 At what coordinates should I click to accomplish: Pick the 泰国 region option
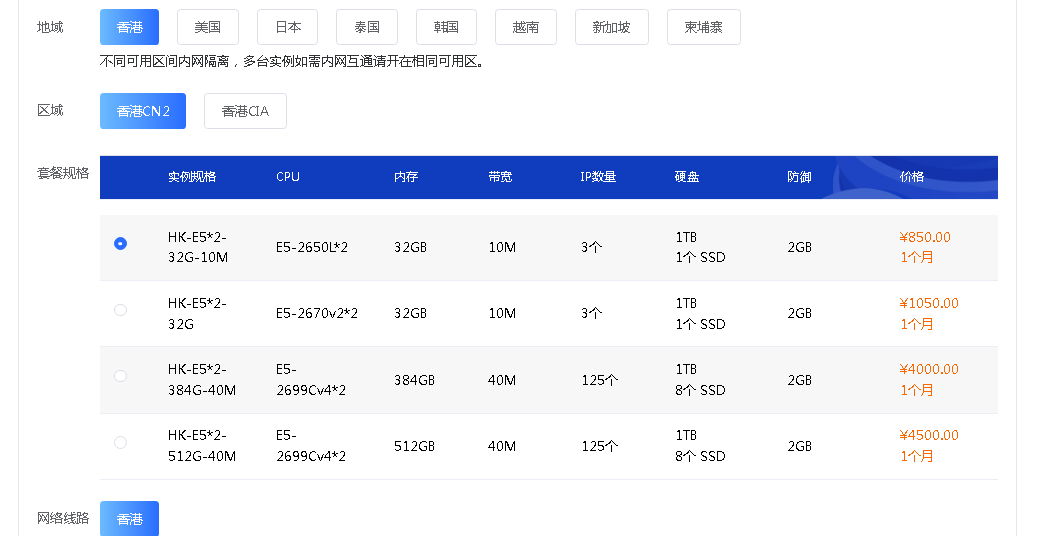[x=367, y=27]
